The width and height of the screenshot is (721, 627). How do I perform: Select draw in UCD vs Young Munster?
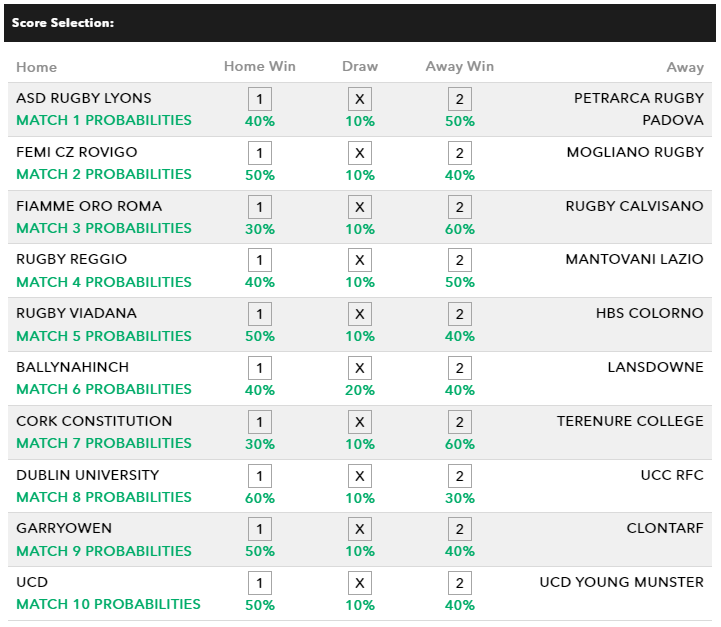(360, 583)
